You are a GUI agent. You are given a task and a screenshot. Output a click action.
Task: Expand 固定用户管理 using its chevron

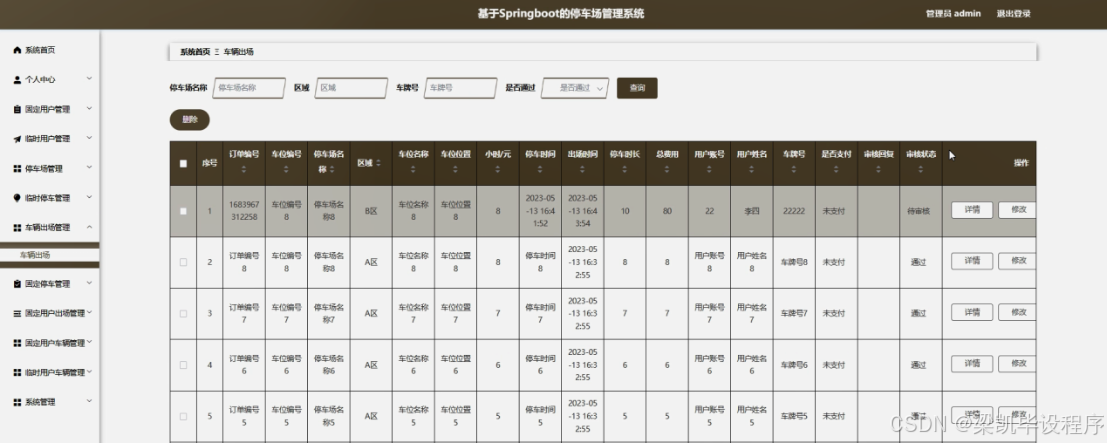click(89, 109)
